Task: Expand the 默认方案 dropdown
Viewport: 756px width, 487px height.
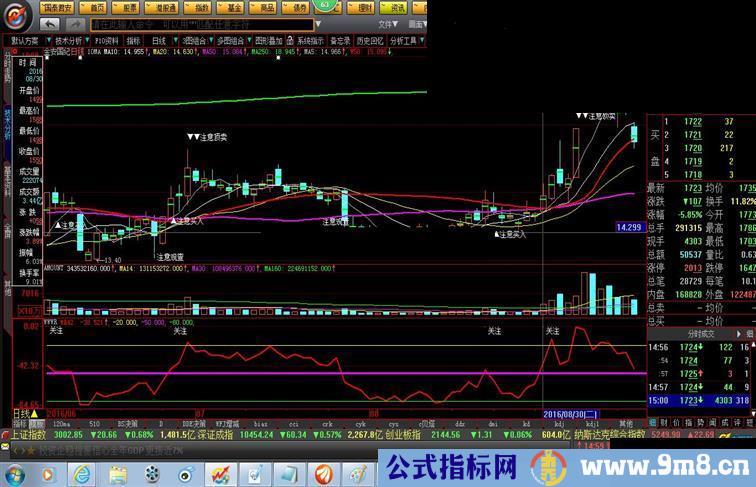Action: tap(26, 41)
